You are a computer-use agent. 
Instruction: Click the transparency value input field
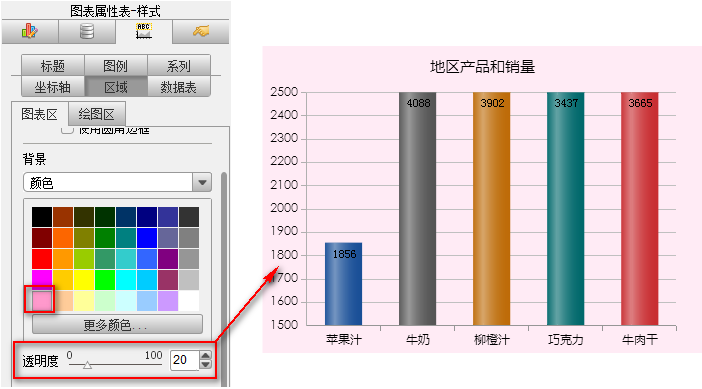pyautogui.click(x=185, y=360)
